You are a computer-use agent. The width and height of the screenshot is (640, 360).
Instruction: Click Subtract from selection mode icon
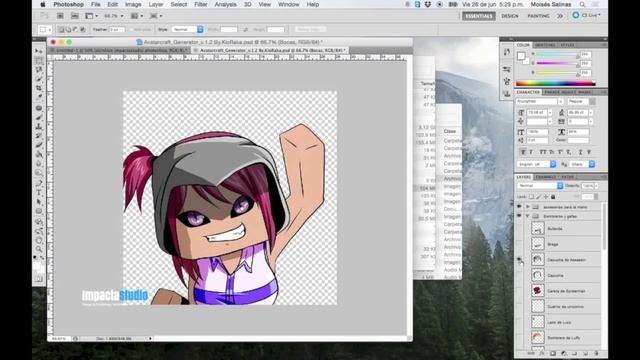click(76, 29)
